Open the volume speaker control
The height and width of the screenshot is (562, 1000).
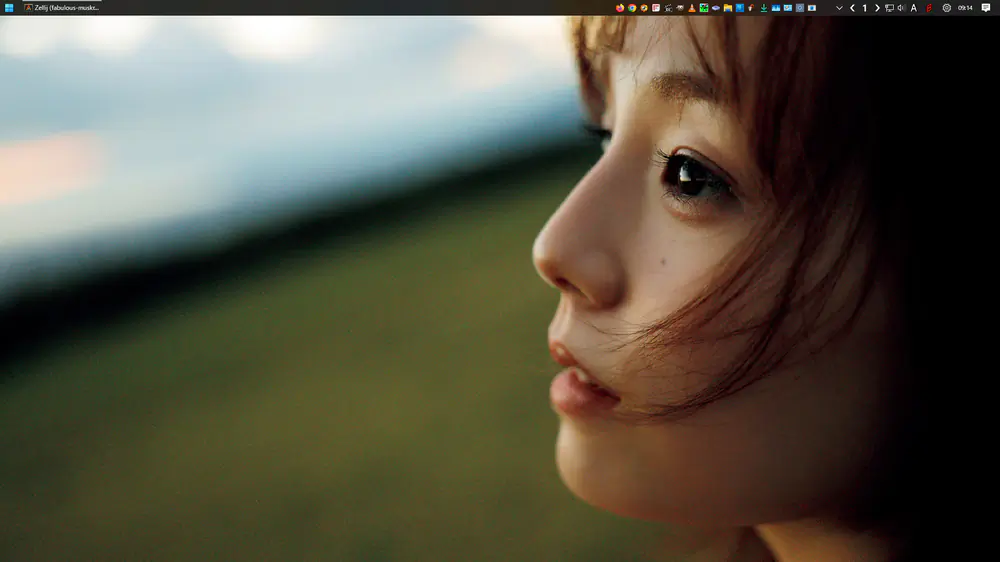coord(901,7)
